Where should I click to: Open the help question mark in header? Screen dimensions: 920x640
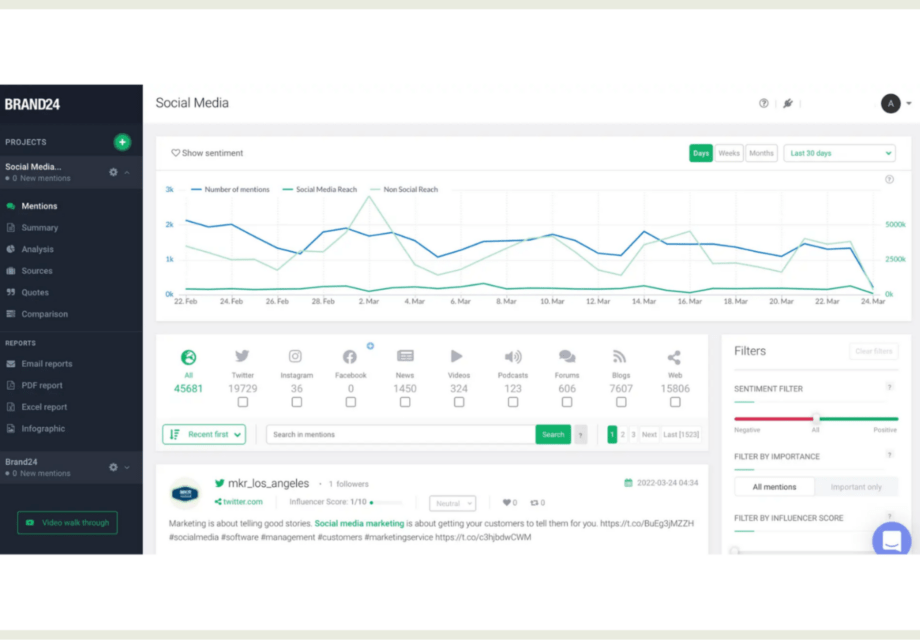pos(763,103)
